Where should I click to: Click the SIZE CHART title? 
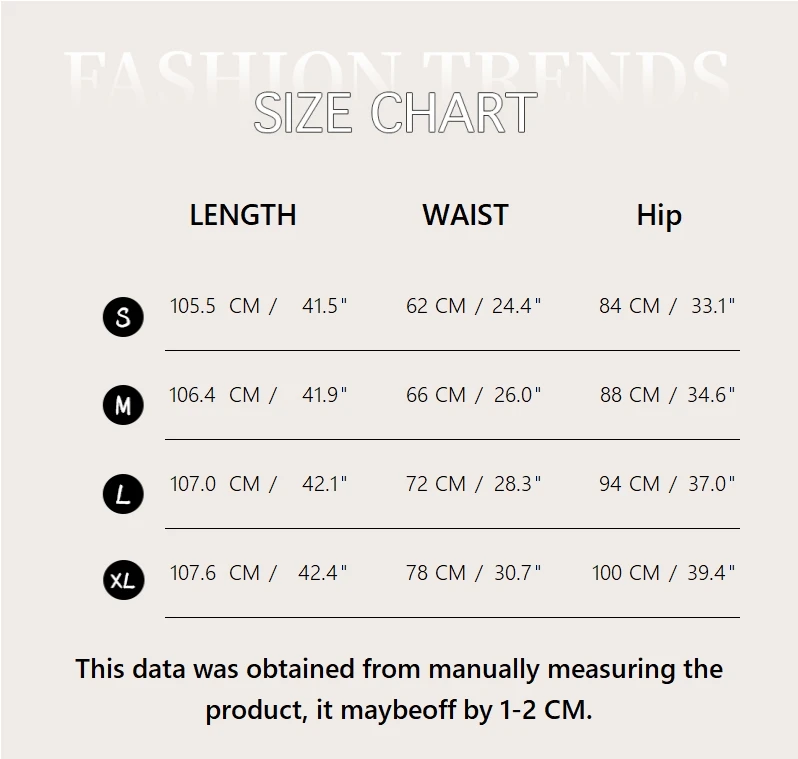pyautogui.click(x=395, y=113)
